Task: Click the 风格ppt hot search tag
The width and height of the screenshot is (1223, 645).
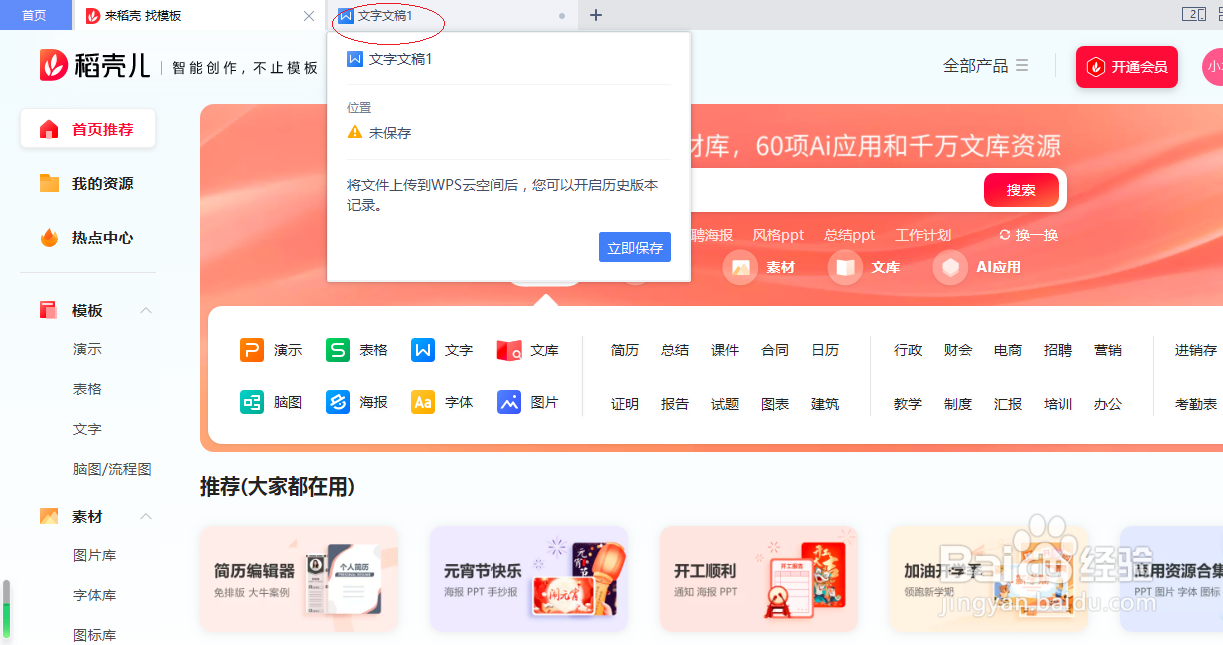Action: click(778, 235)
